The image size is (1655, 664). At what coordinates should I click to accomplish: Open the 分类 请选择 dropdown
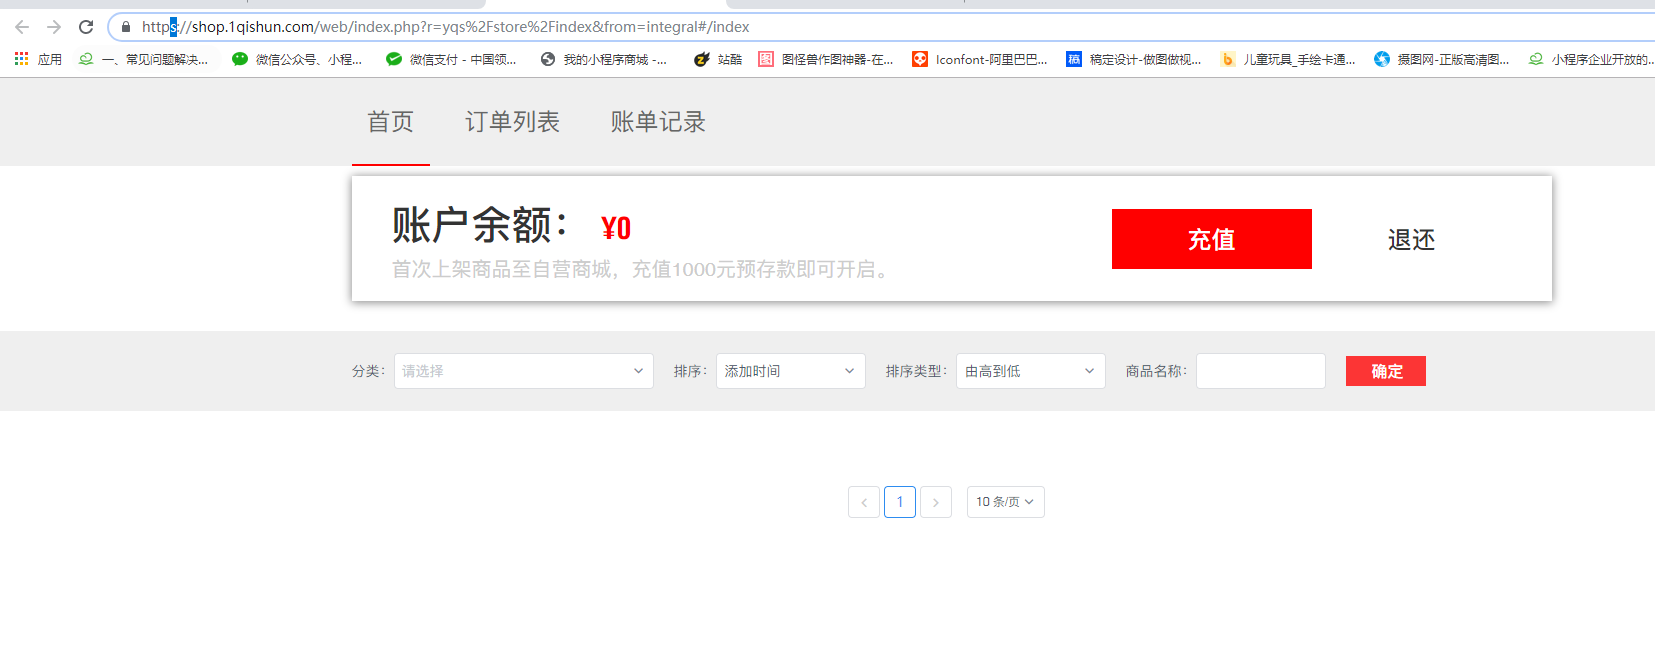tap(524, 371)
